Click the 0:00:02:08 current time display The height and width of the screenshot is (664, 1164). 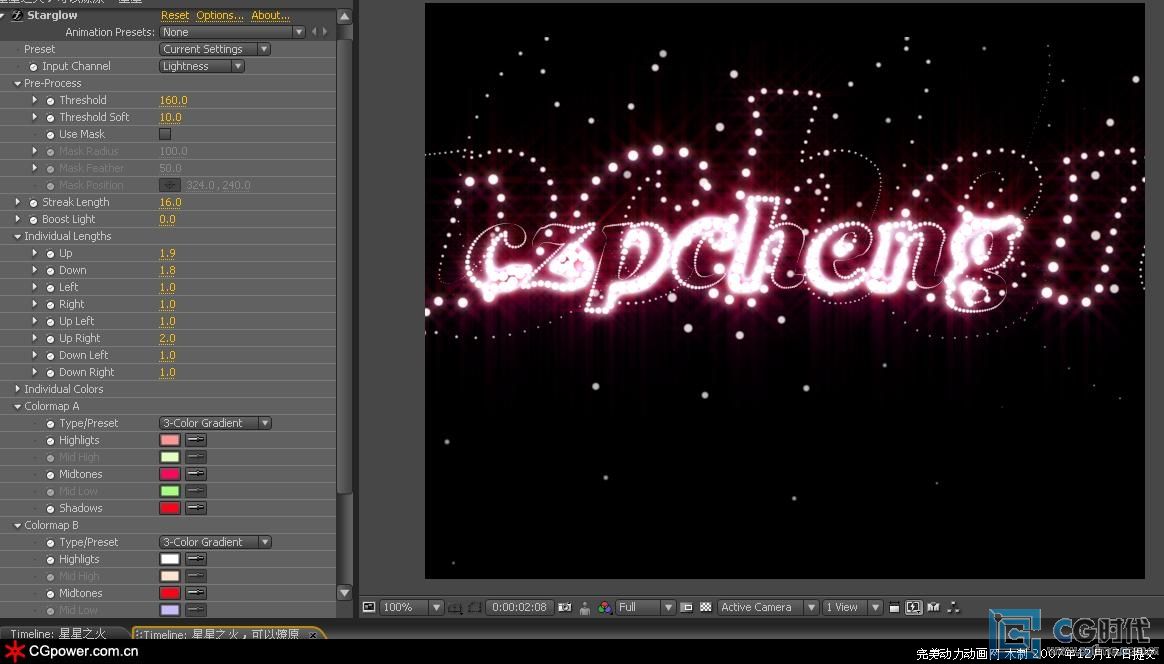pos(520,607)
